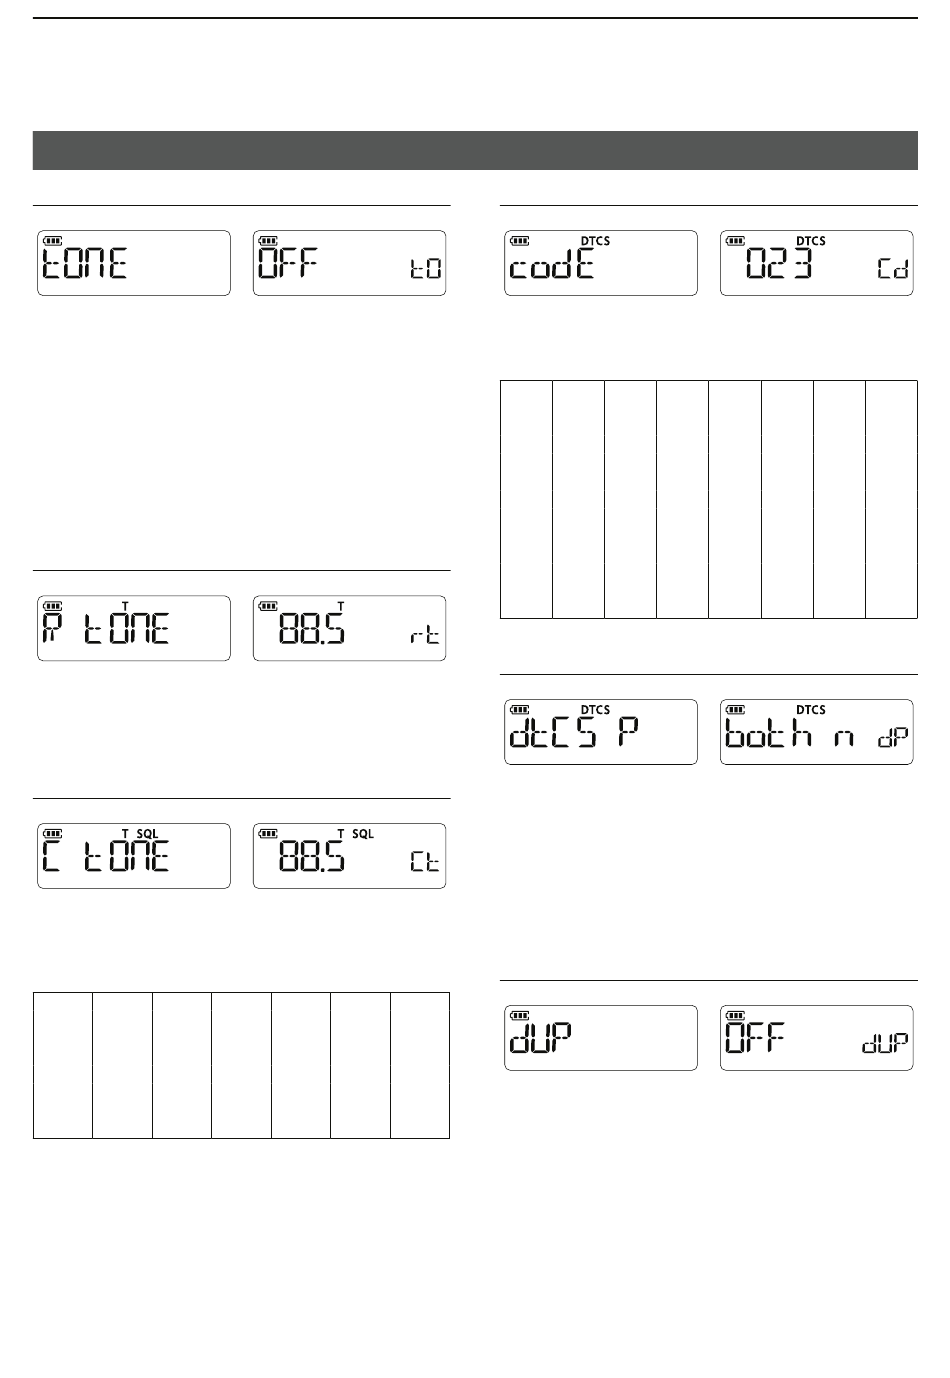
Task: Click the dUP display thumbnail
Action: point(601,1038)
